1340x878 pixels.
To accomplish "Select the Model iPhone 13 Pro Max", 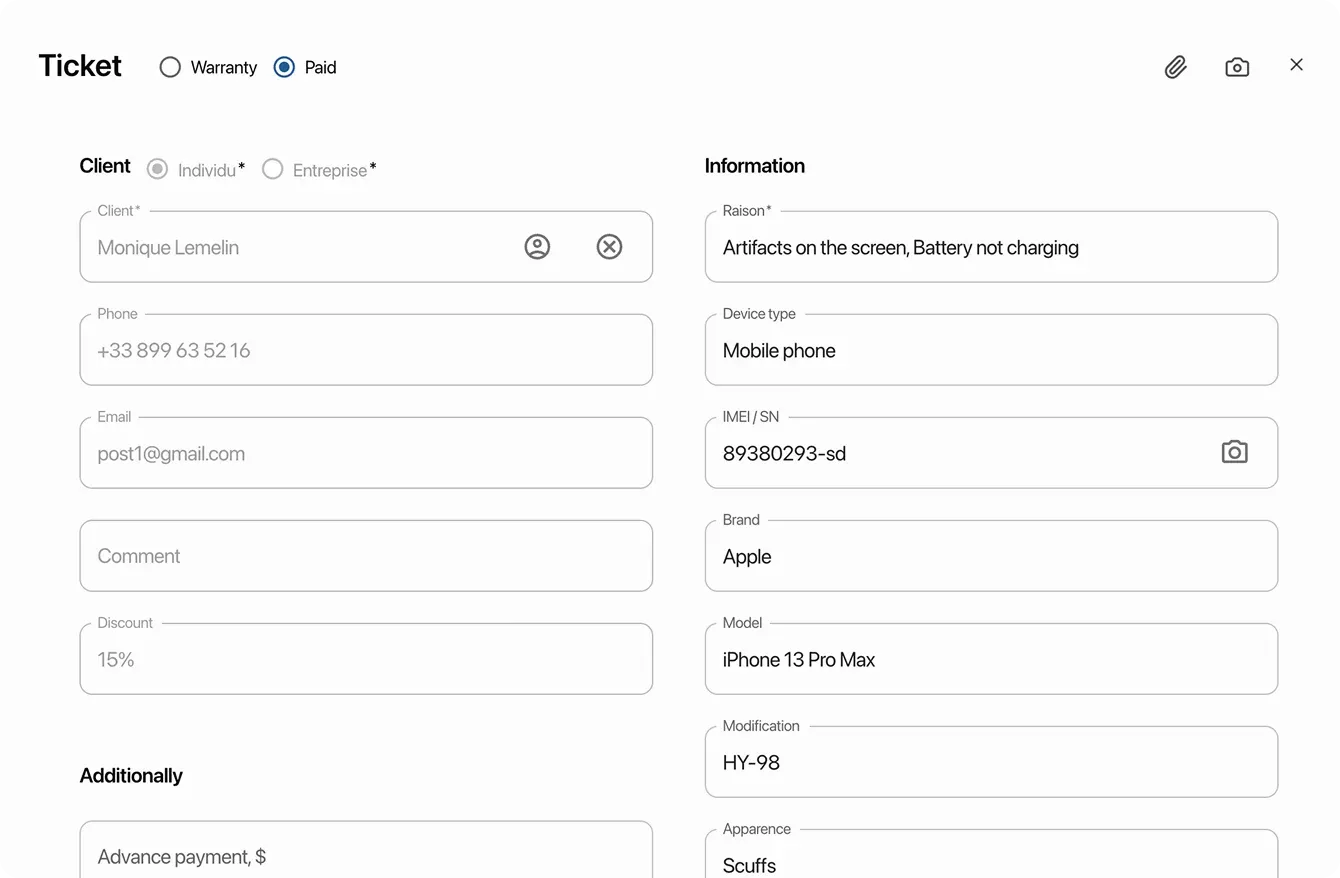I will pyautogui.click(x=991, y=659).
